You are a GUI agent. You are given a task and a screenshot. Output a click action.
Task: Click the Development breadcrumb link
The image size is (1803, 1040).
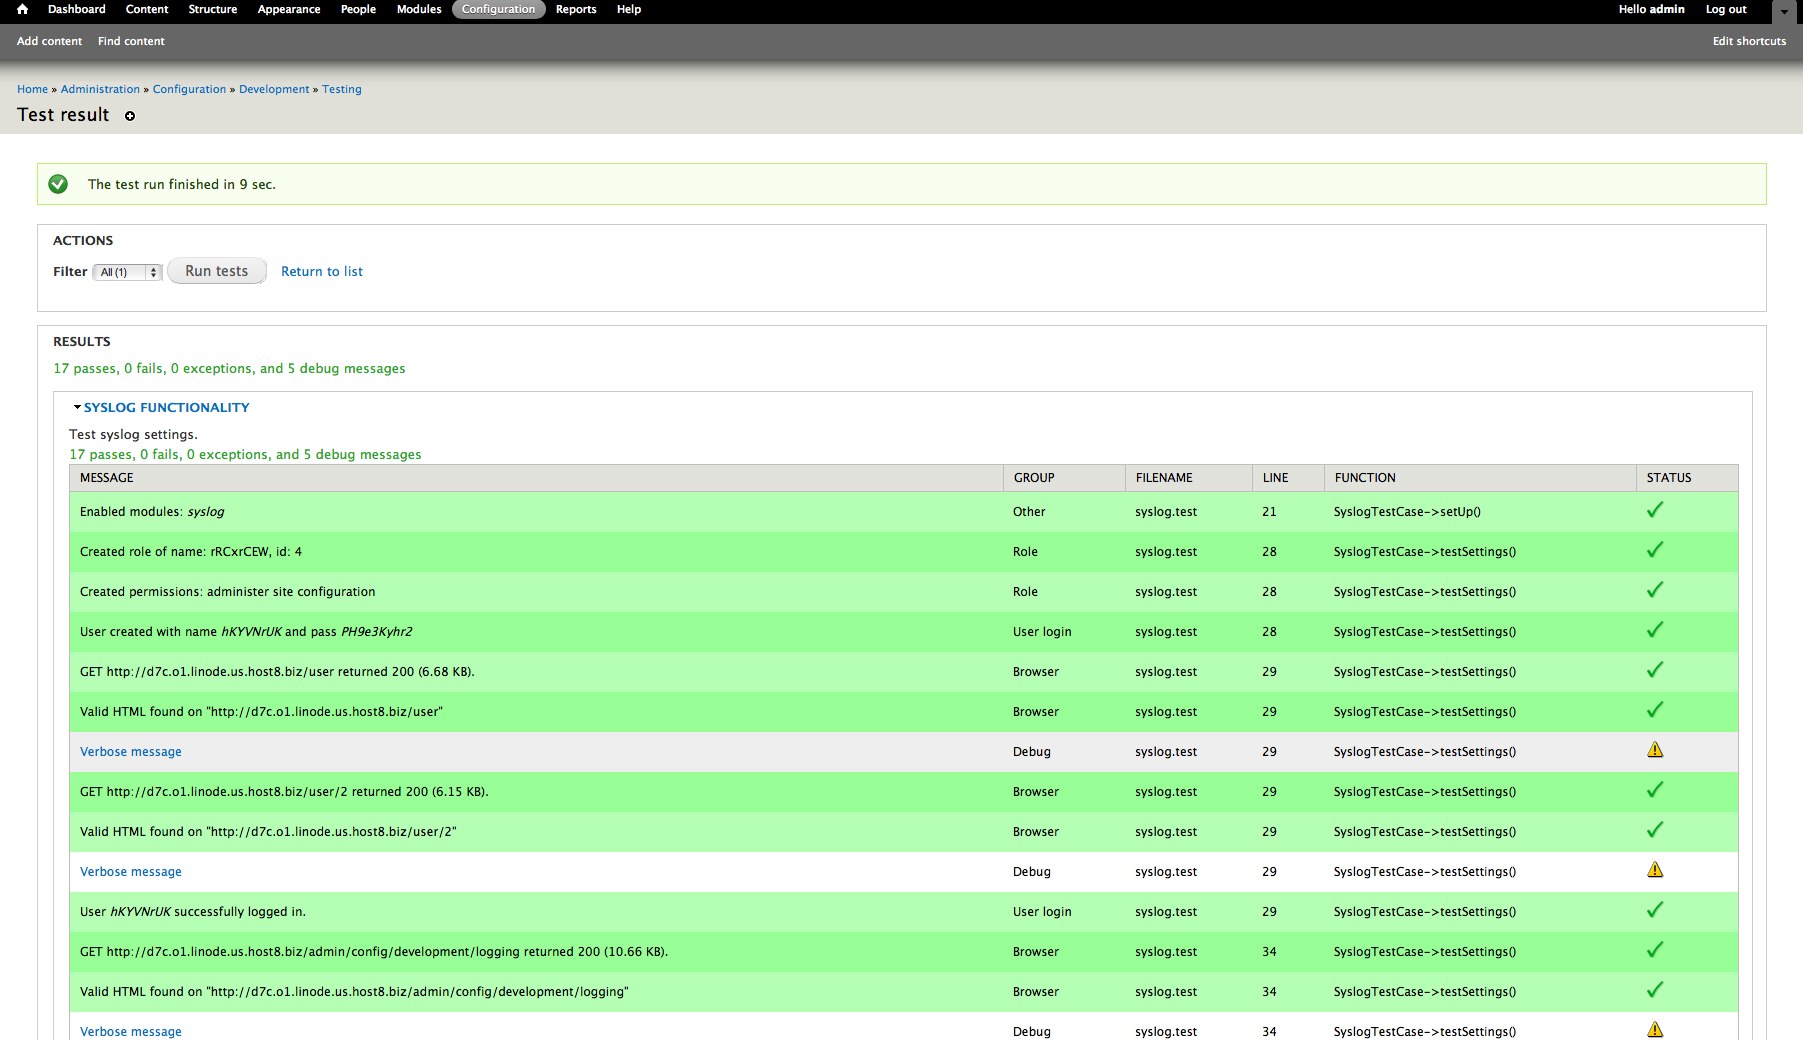click(x=274, y=89)
